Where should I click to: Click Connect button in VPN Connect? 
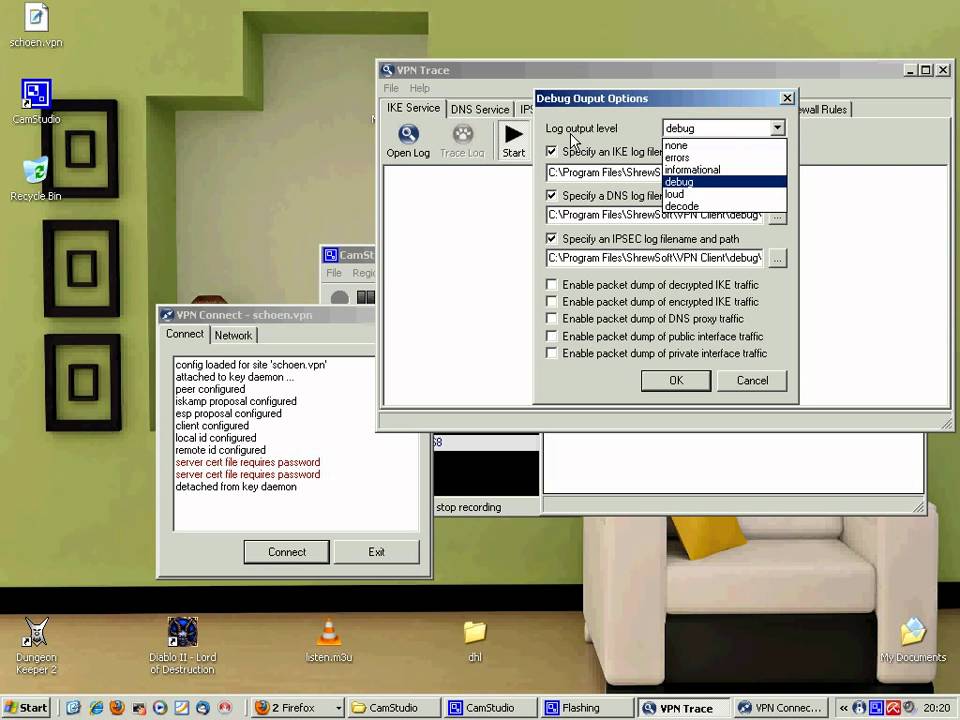(x=287, y=552)
